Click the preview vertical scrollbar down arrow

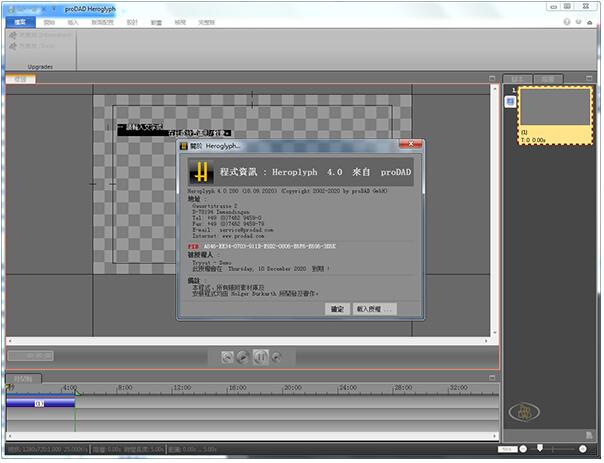[495, 332]
